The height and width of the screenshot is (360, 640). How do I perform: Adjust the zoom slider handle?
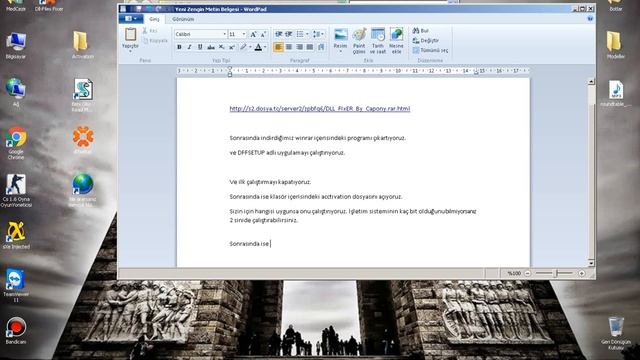click(x=555, y=273)
